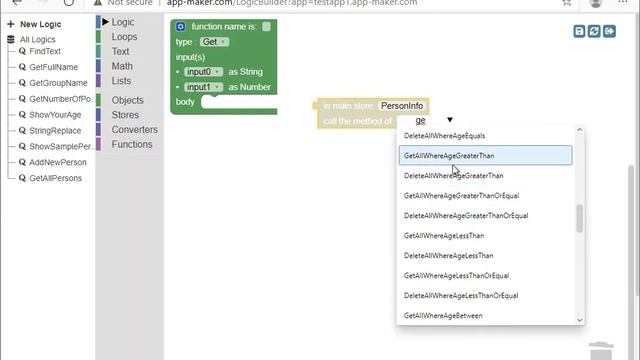Screen dimensions: 640x360
Task: Choose GetAllWhereAgeLessThan option
Action: point(485,236)
